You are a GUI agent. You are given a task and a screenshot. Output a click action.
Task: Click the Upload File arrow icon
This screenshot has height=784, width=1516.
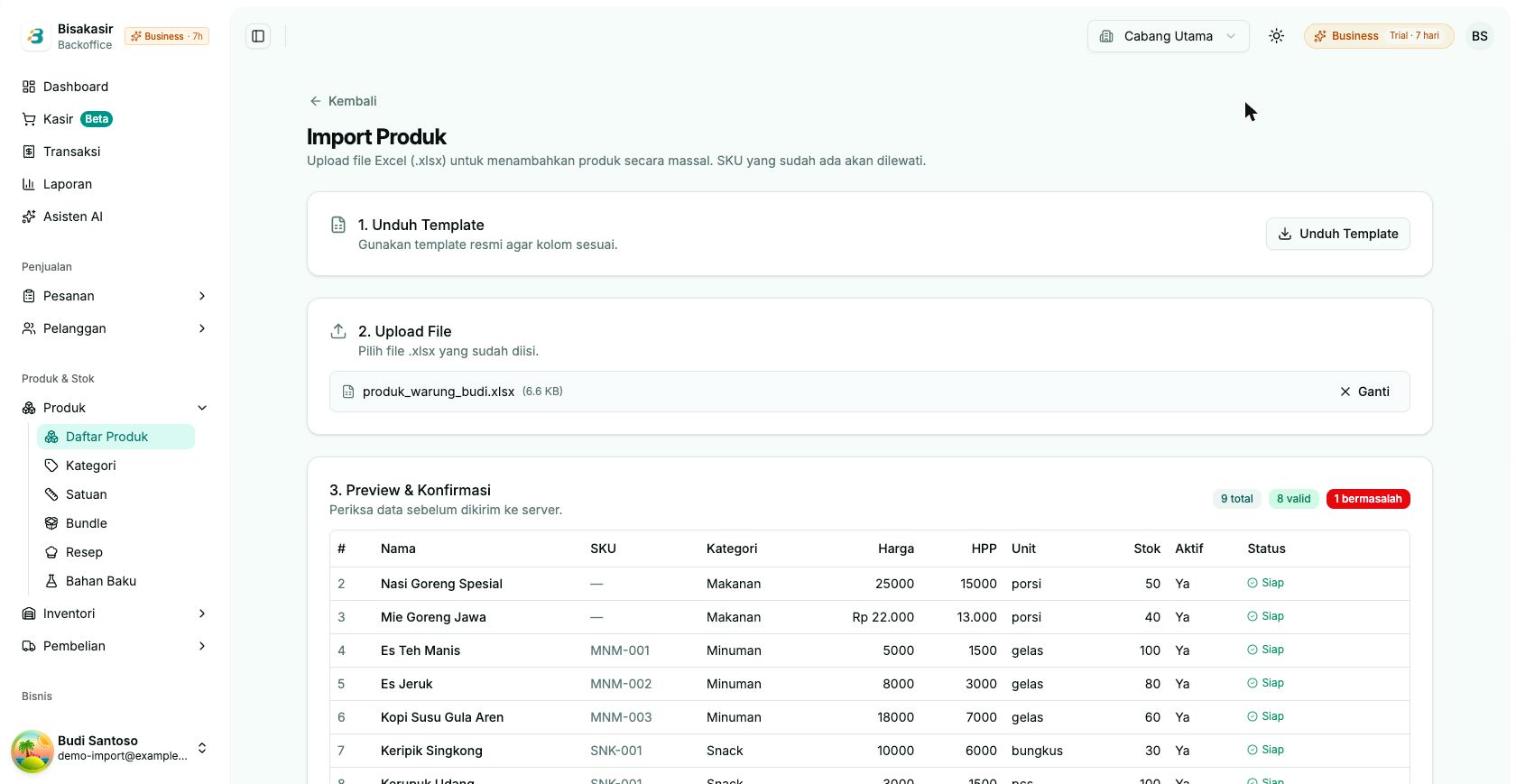pyautogui.click(x=338, y=331)
